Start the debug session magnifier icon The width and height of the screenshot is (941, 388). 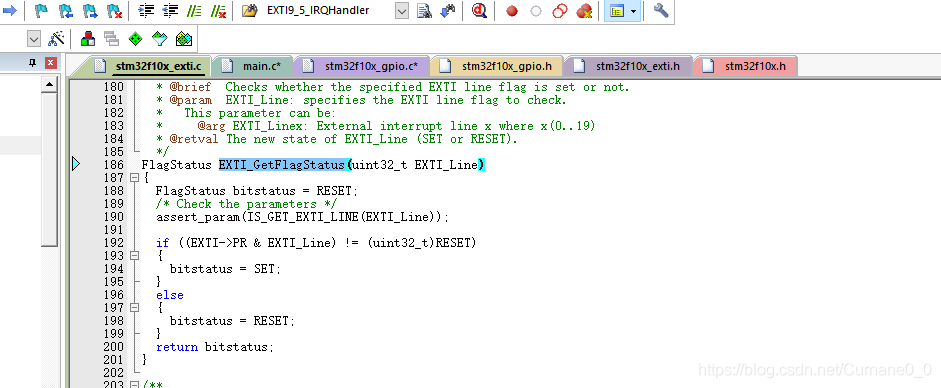tap(479, 10)
